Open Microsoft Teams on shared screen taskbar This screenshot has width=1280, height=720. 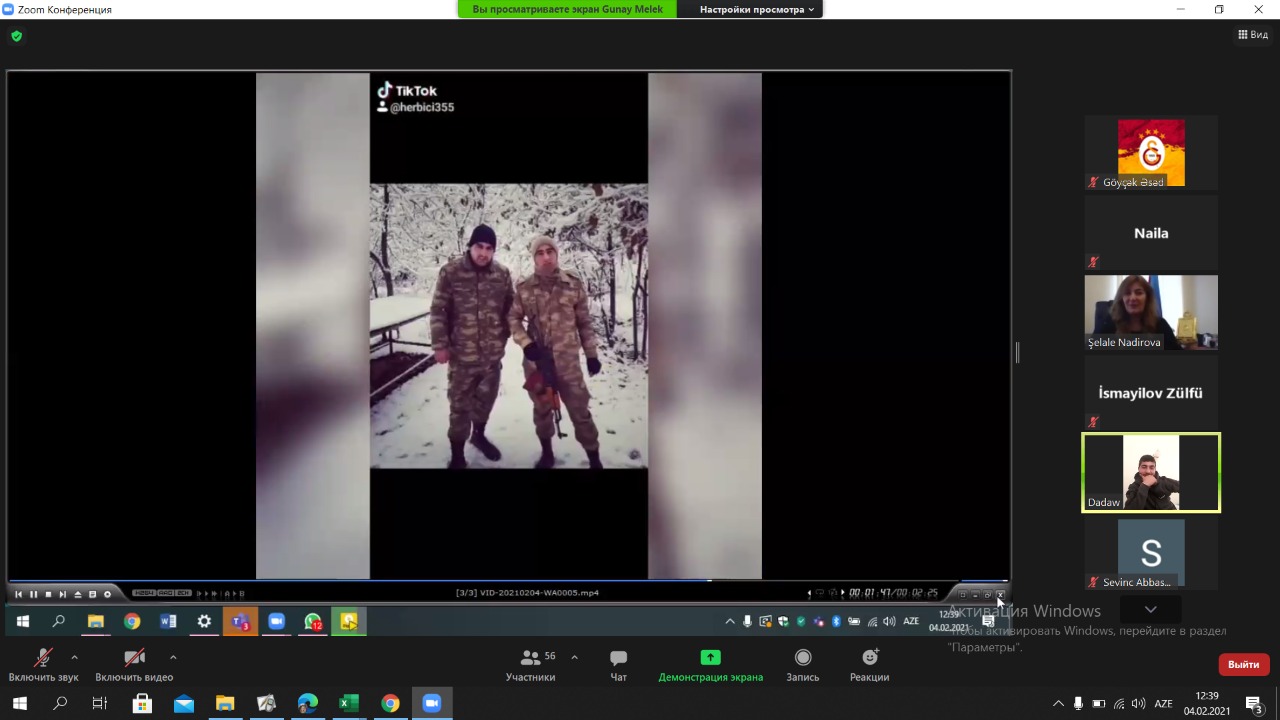click(x=240, y=621)
